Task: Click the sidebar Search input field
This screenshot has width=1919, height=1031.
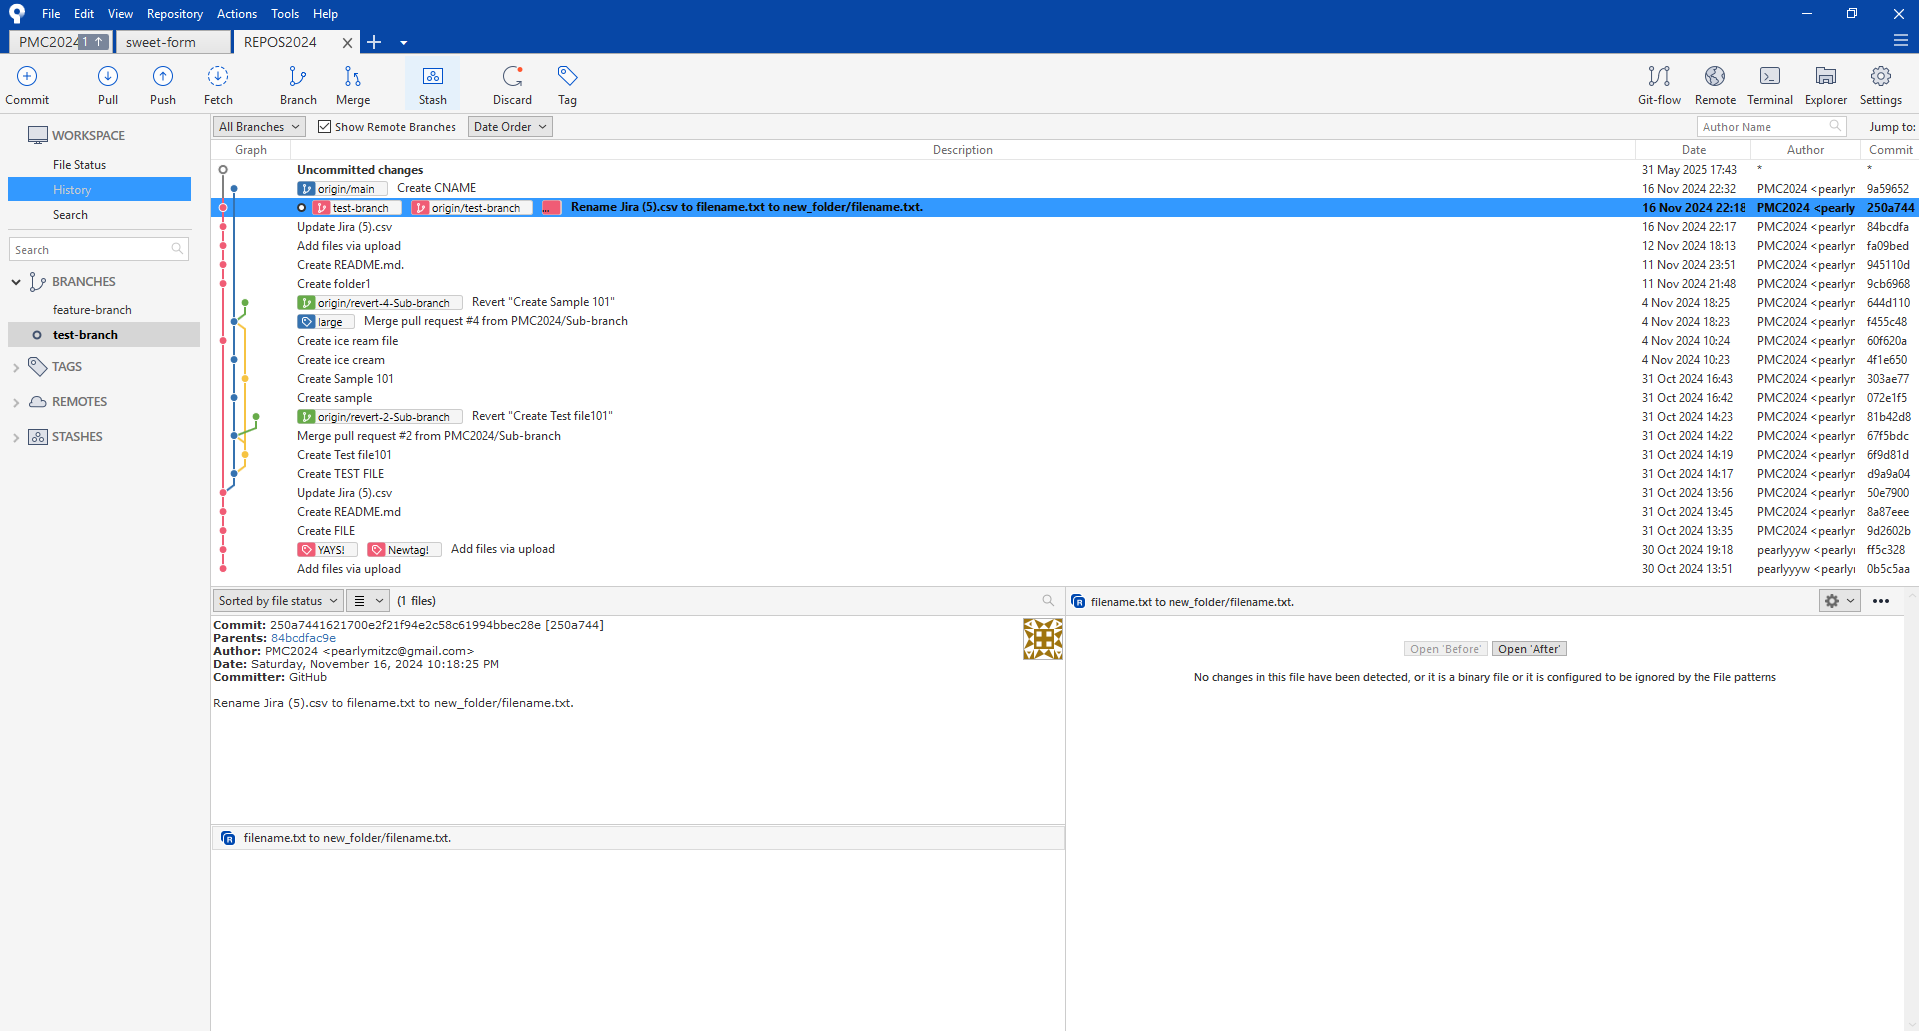Action: (x=92, y=250)
